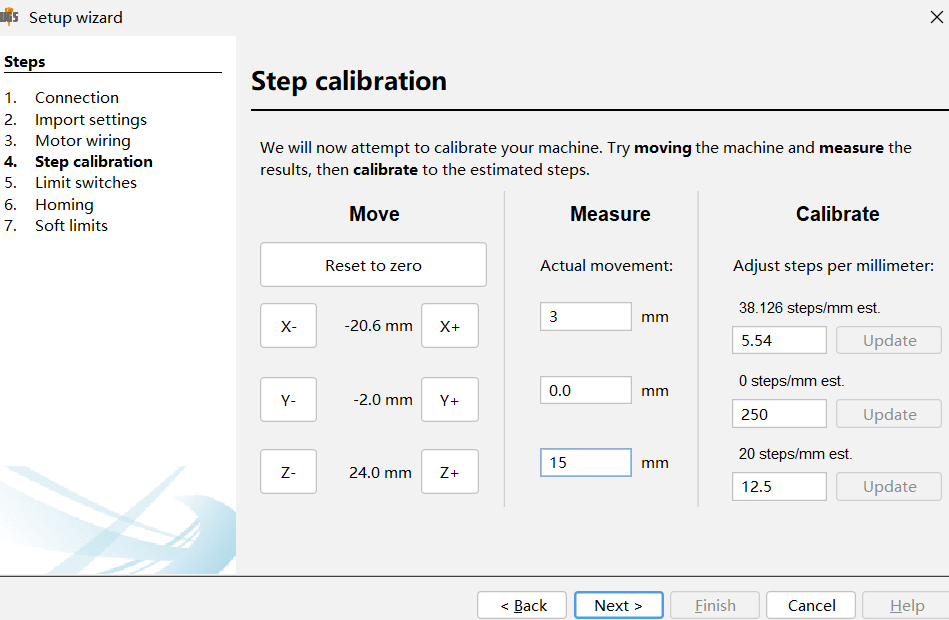Select the Z actual movement field
Image resolution: width=949 pixels, height=620 pixels.
586,463
